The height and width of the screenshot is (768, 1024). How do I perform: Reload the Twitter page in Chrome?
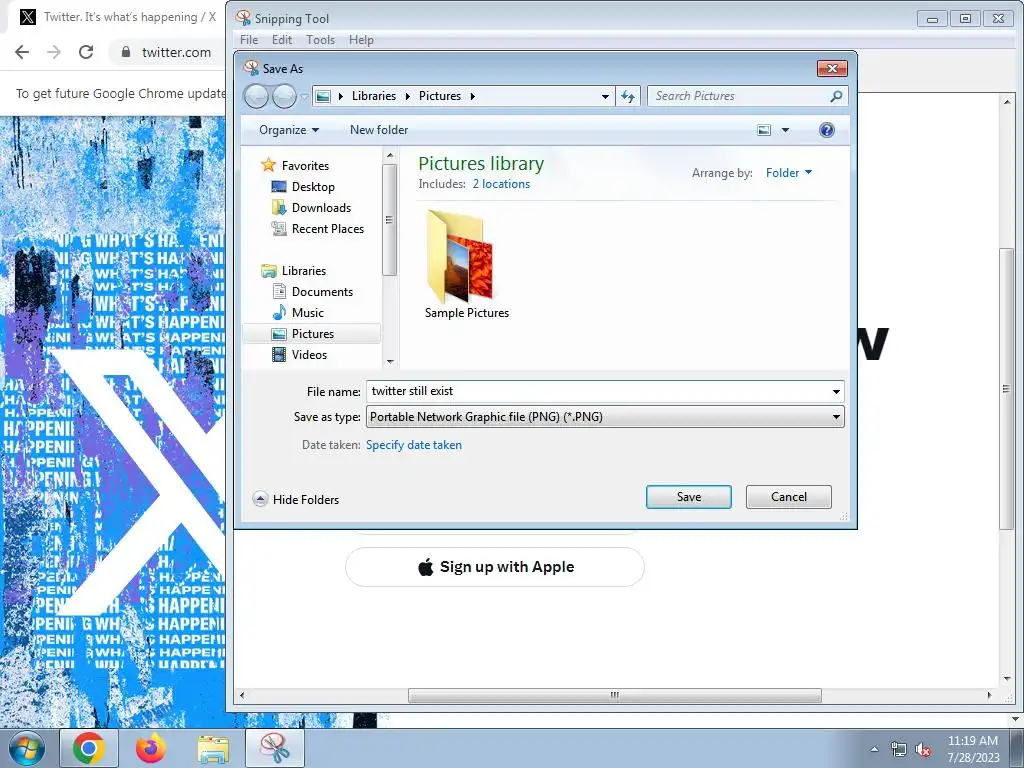point(86,52)
